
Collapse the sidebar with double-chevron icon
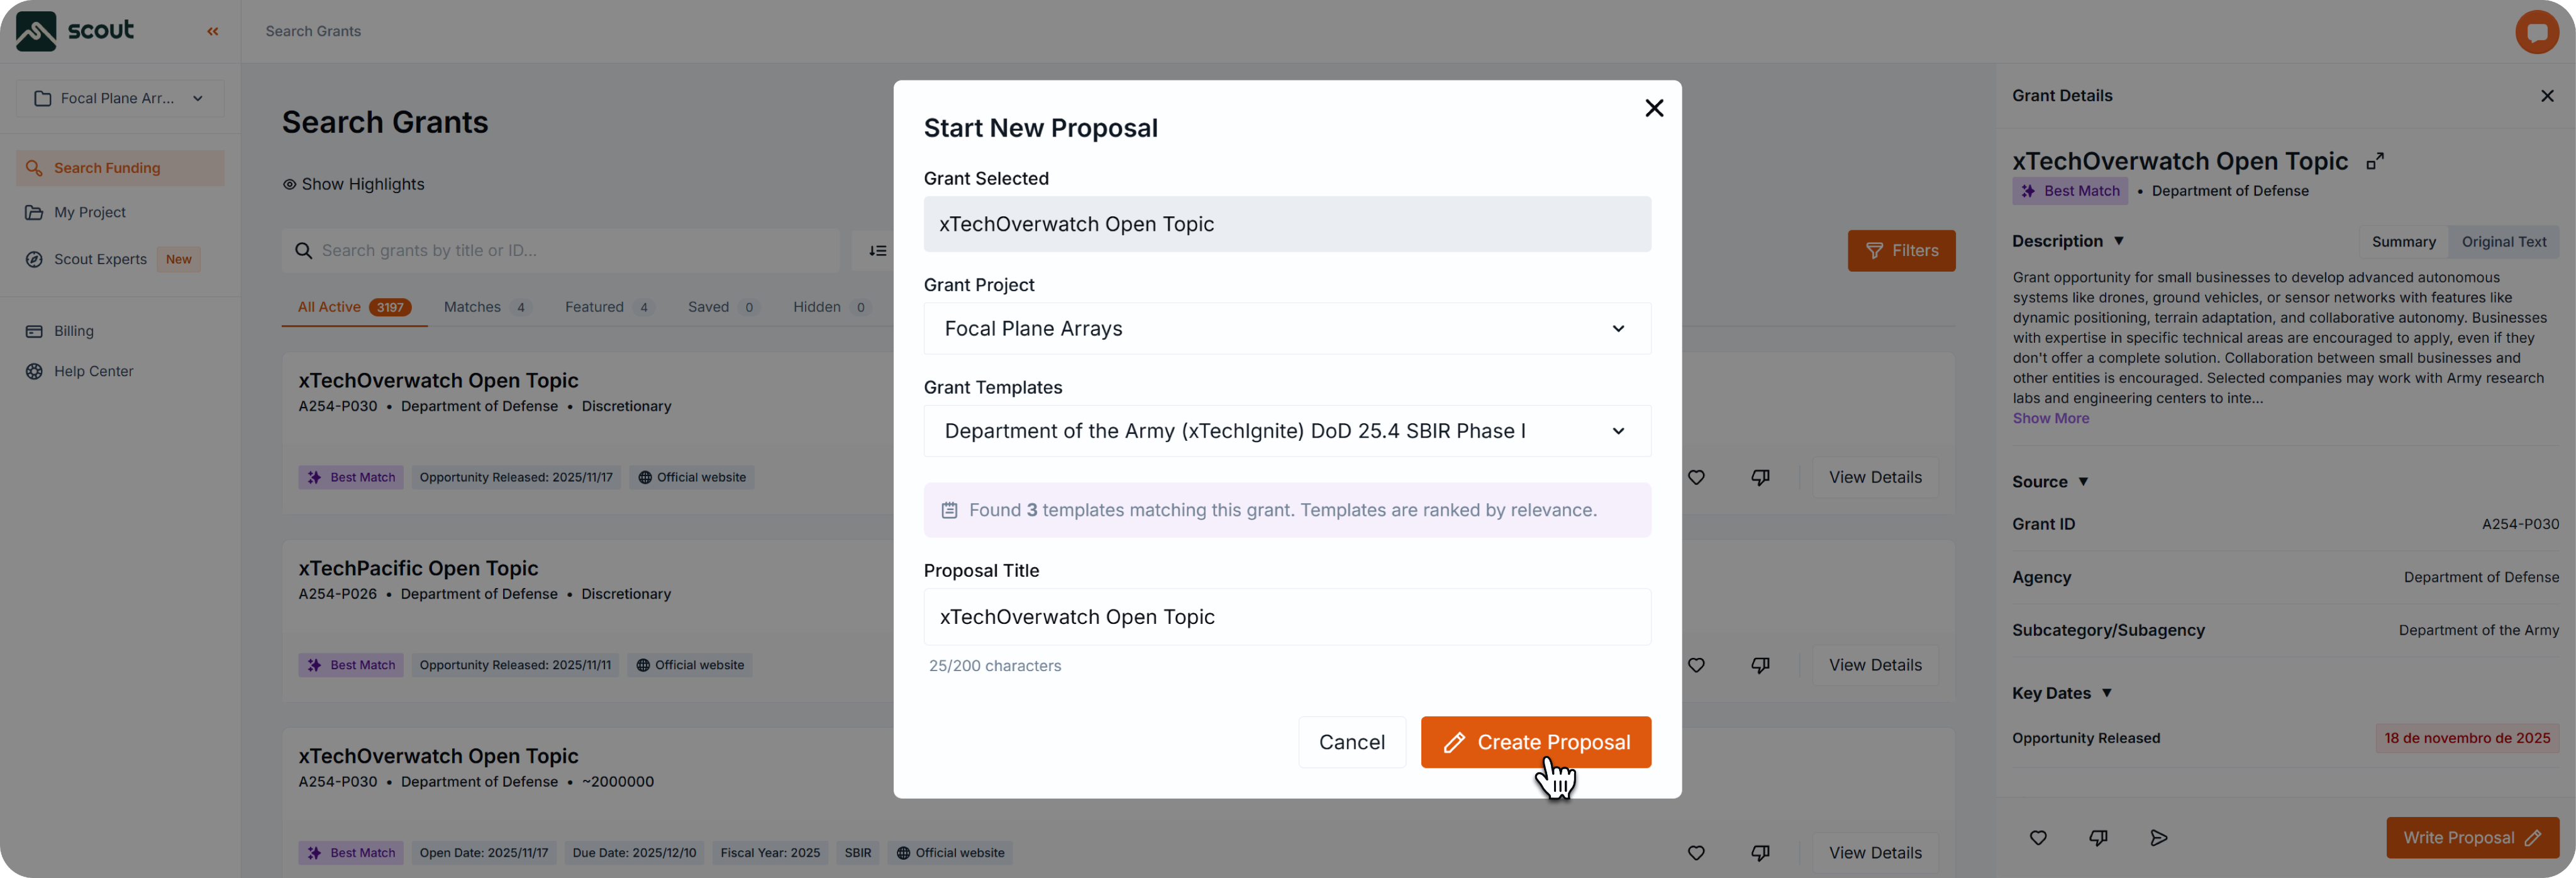[x=213, y=32]
